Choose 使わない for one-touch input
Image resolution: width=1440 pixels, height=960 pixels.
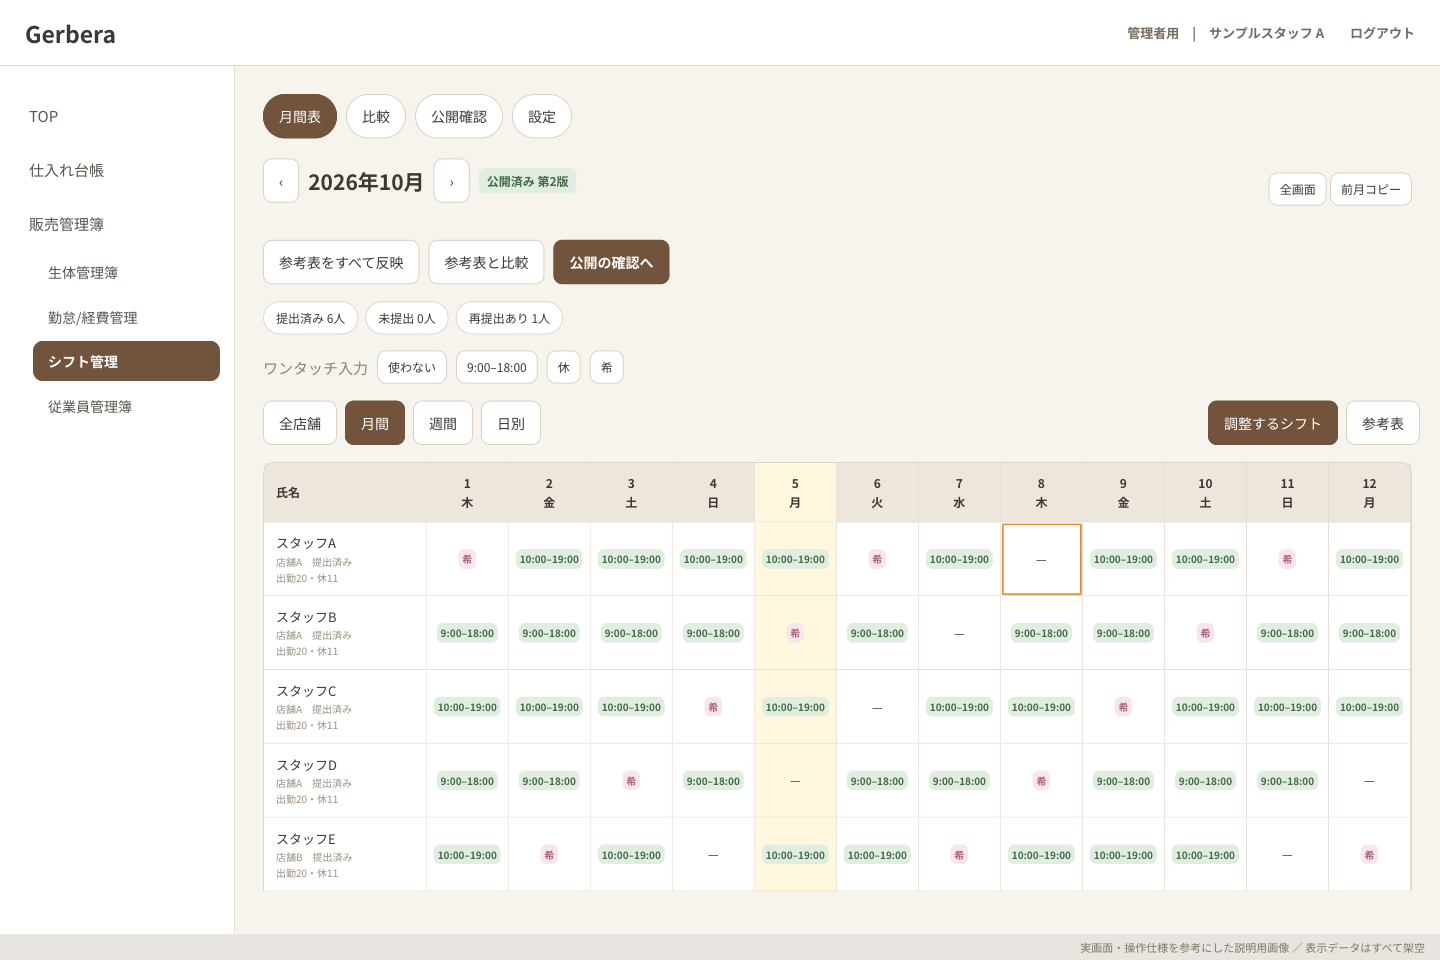pyautogui.click(x=412, y=367)
